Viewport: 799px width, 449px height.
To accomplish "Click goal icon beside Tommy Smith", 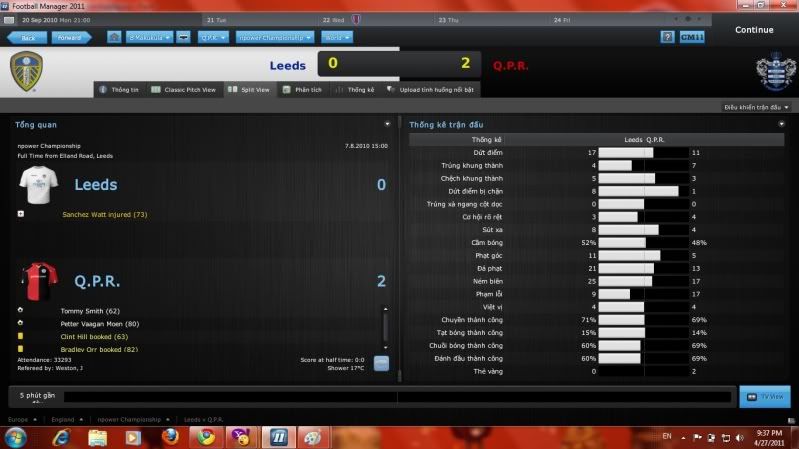I will 20,310.
